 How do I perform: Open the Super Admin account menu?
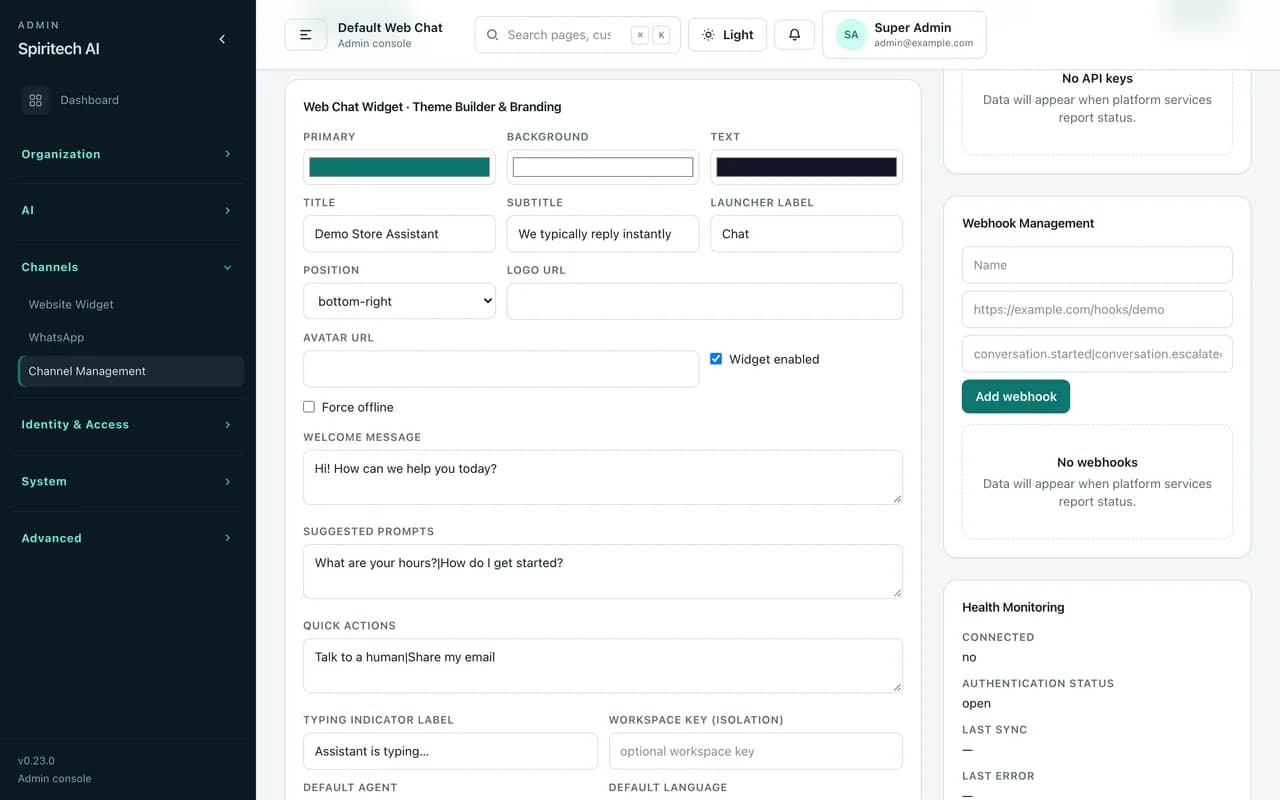[x=904, y=35]
